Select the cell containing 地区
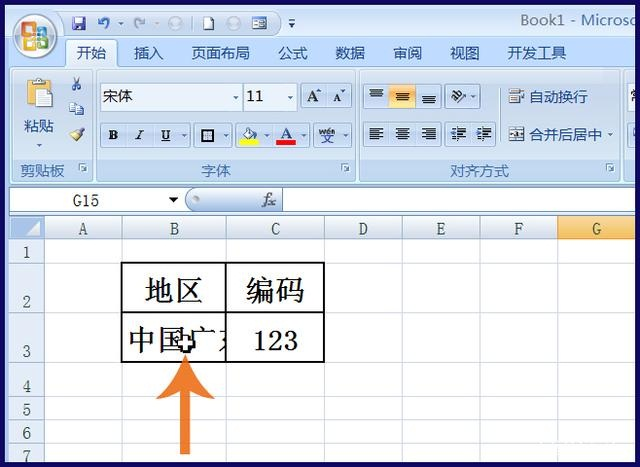The image size is (640, 467). 174,288
